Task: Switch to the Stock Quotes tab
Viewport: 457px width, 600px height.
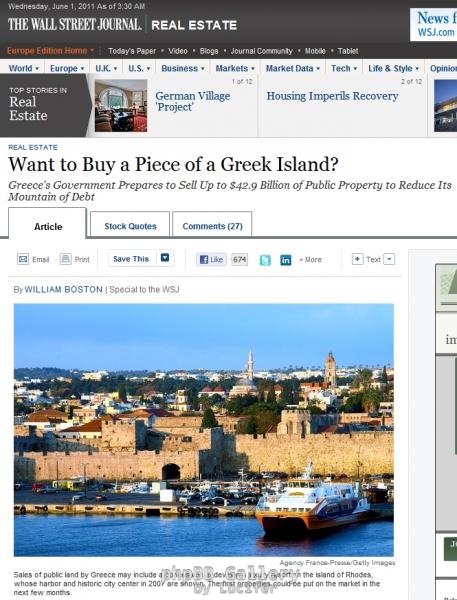Action: click(130, 225)
